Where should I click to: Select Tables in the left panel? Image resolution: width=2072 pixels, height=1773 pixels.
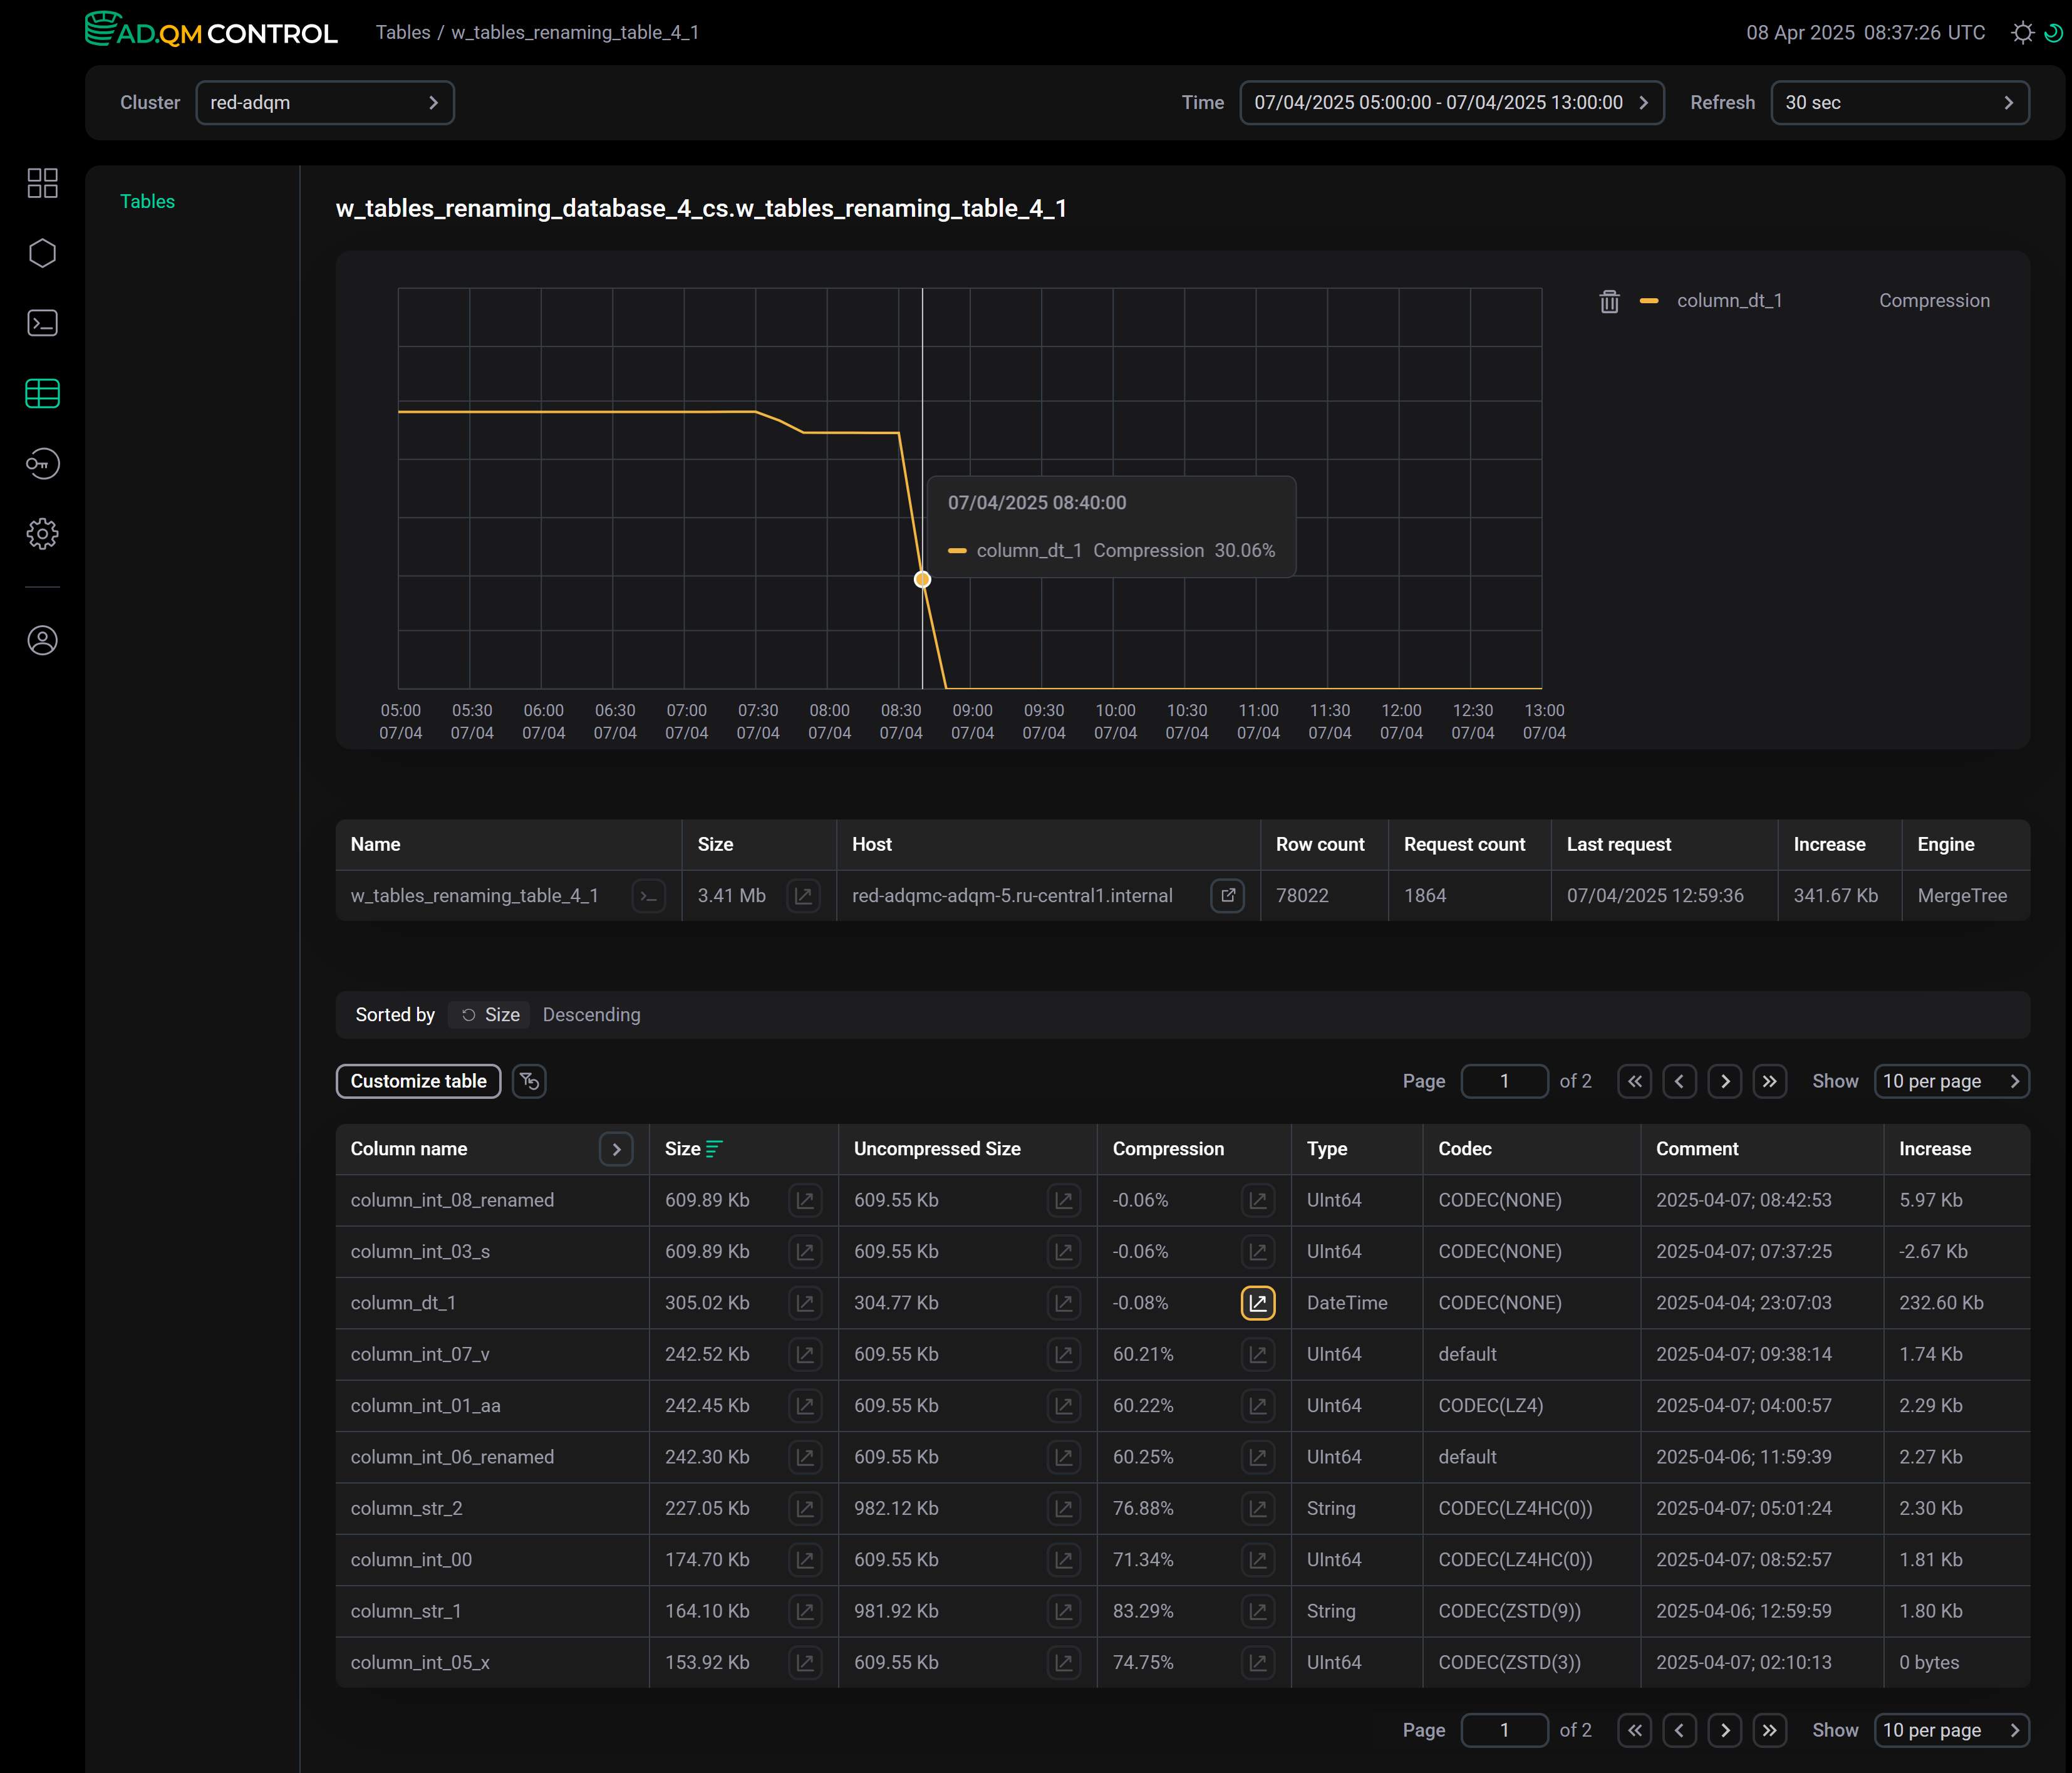click(147, 202)
